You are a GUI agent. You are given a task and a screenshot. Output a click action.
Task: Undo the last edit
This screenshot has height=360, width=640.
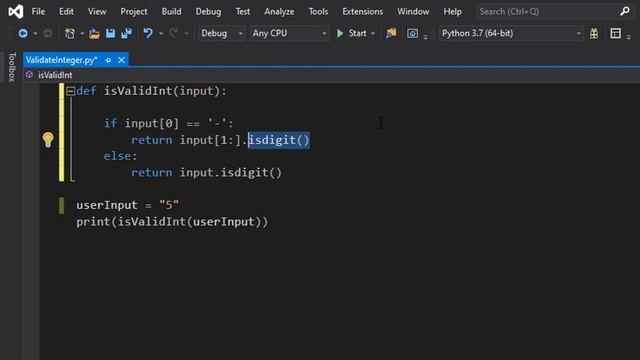pyautogui.click(x=148, y=33)
